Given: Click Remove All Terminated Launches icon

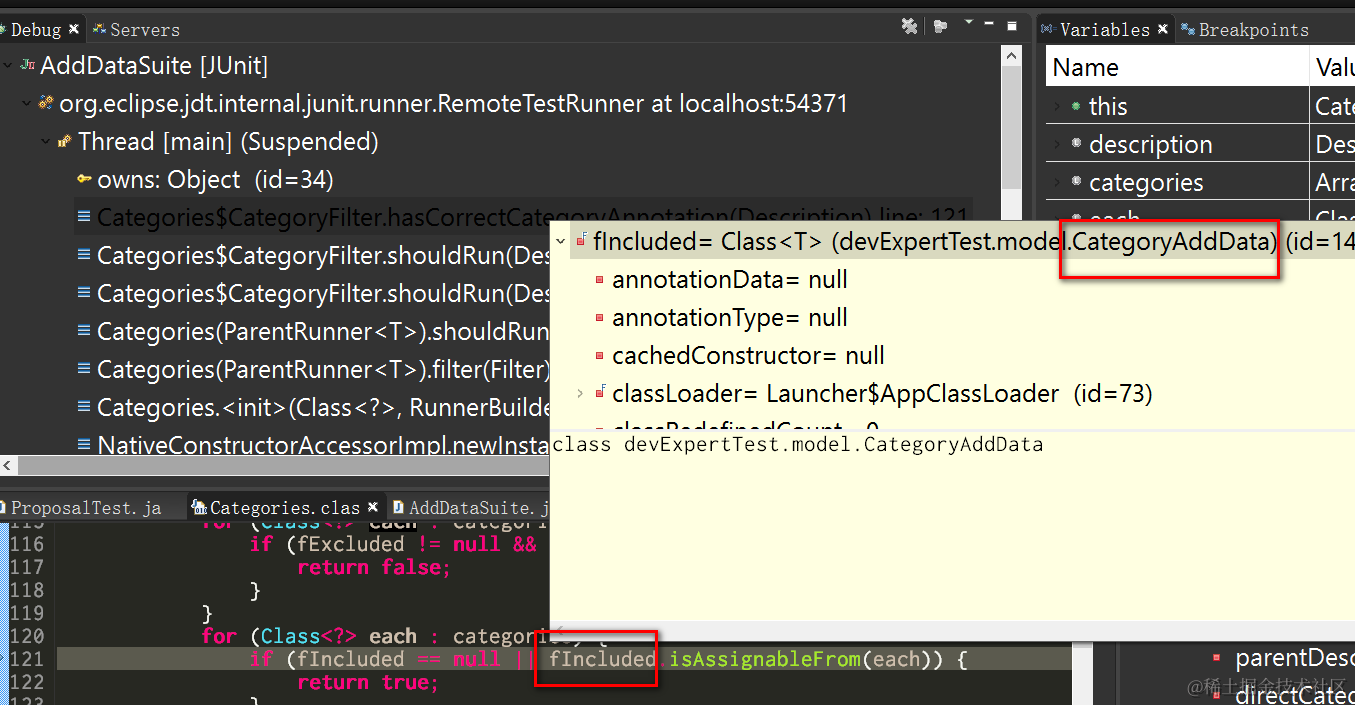Looking at the screenshot, I should (909, 27).
